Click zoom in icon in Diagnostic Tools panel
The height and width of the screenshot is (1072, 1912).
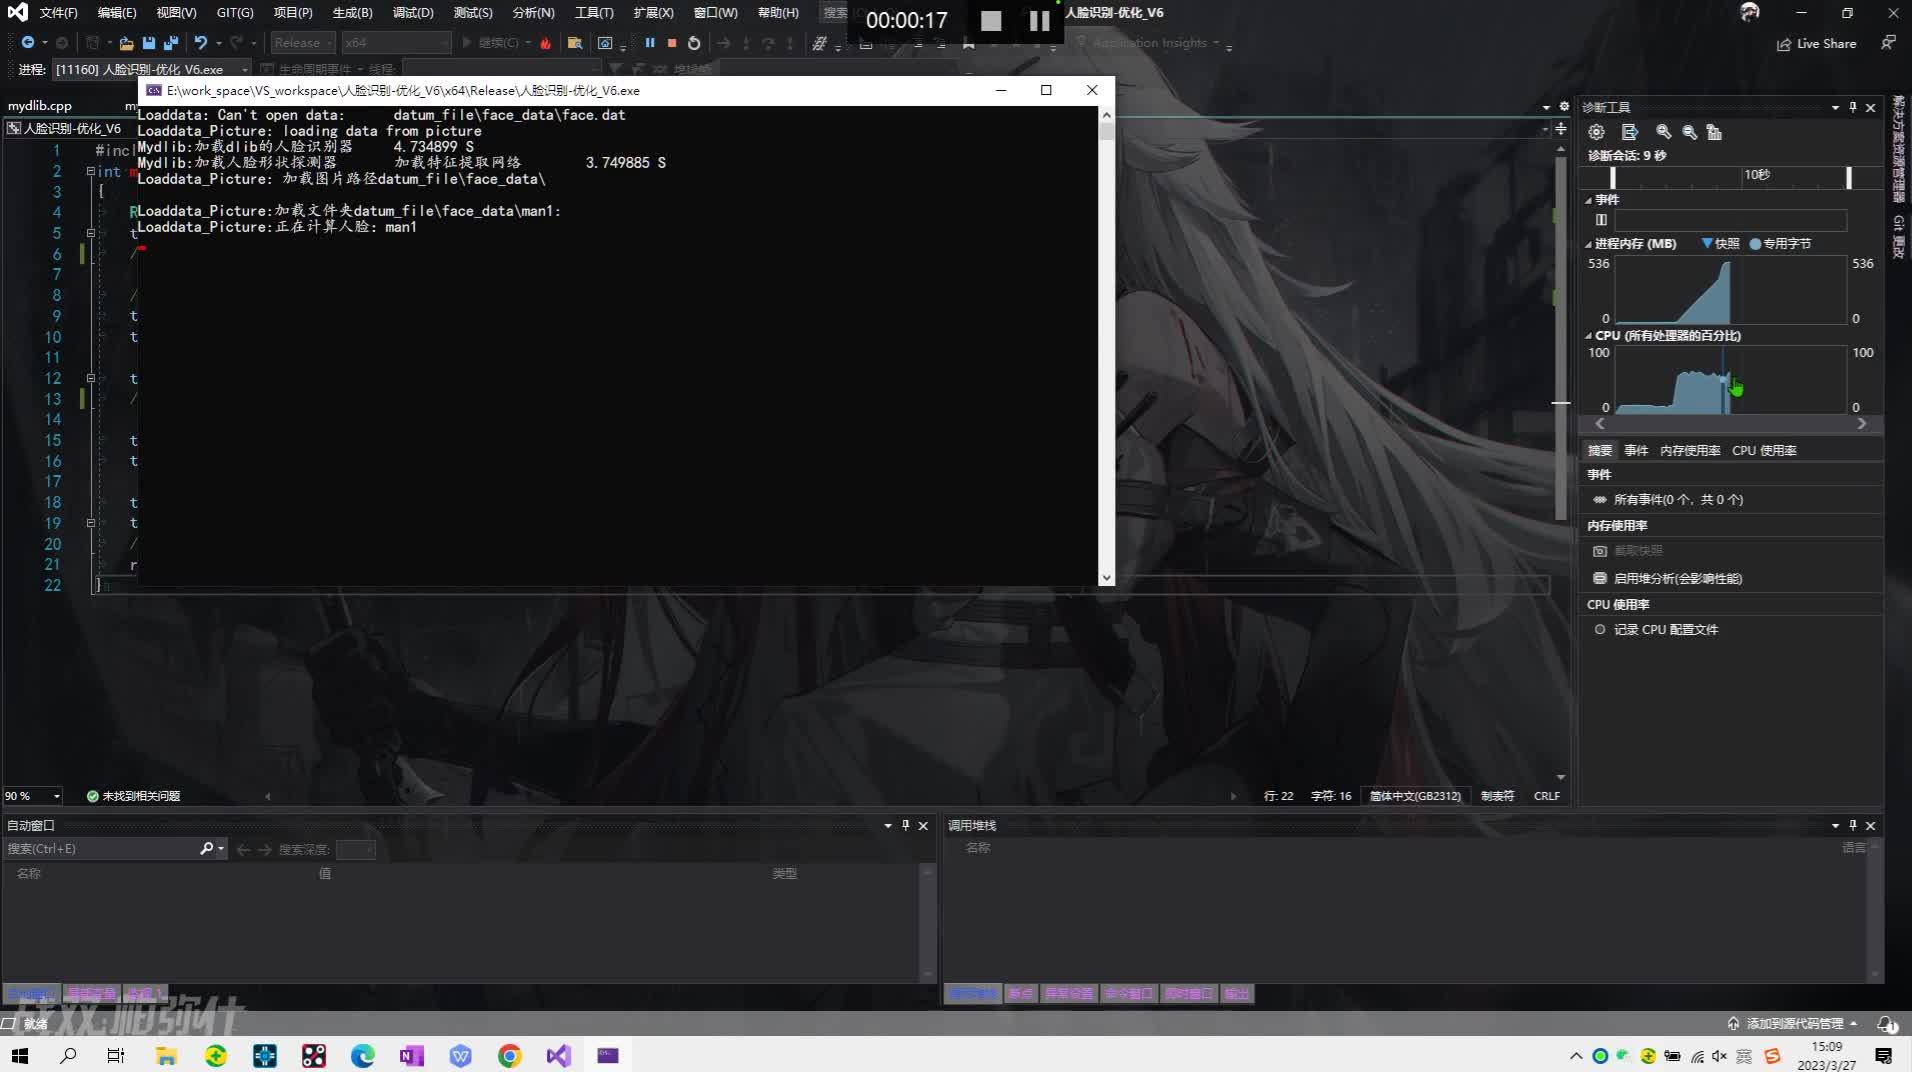click(x=1664, y=132)
